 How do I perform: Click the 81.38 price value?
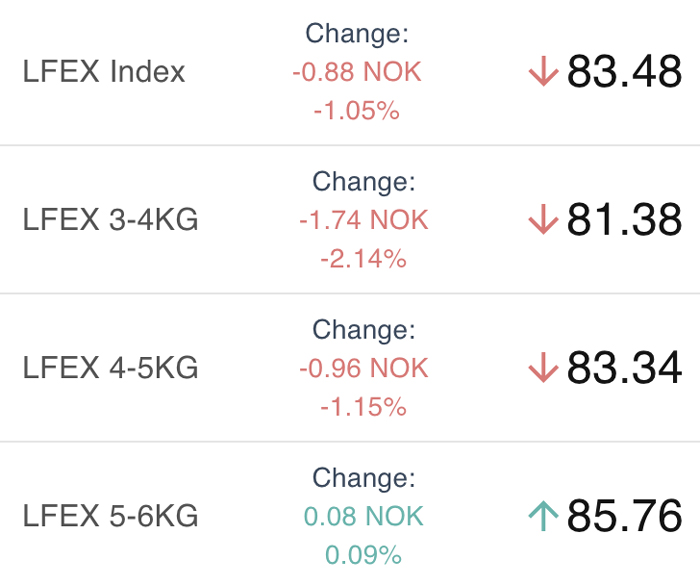(624, 219)
